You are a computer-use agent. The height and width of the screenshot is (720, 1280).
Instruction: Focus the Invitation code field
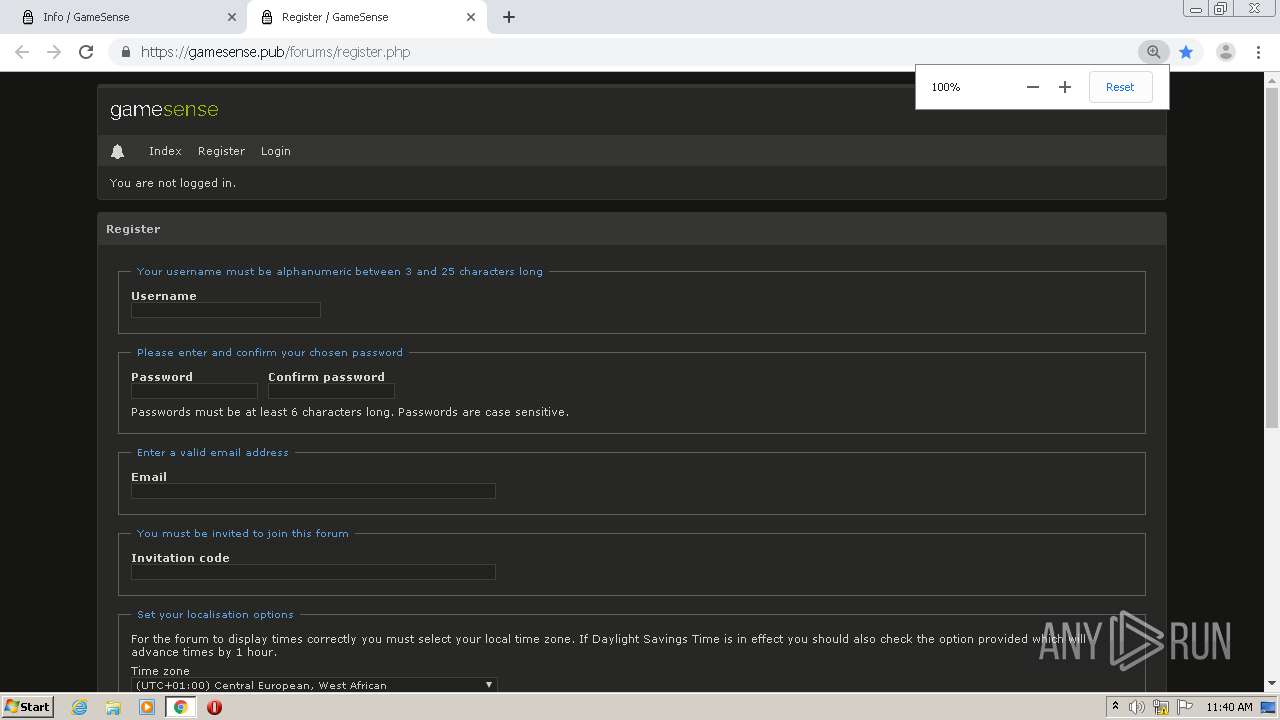(x=313, y=572)
